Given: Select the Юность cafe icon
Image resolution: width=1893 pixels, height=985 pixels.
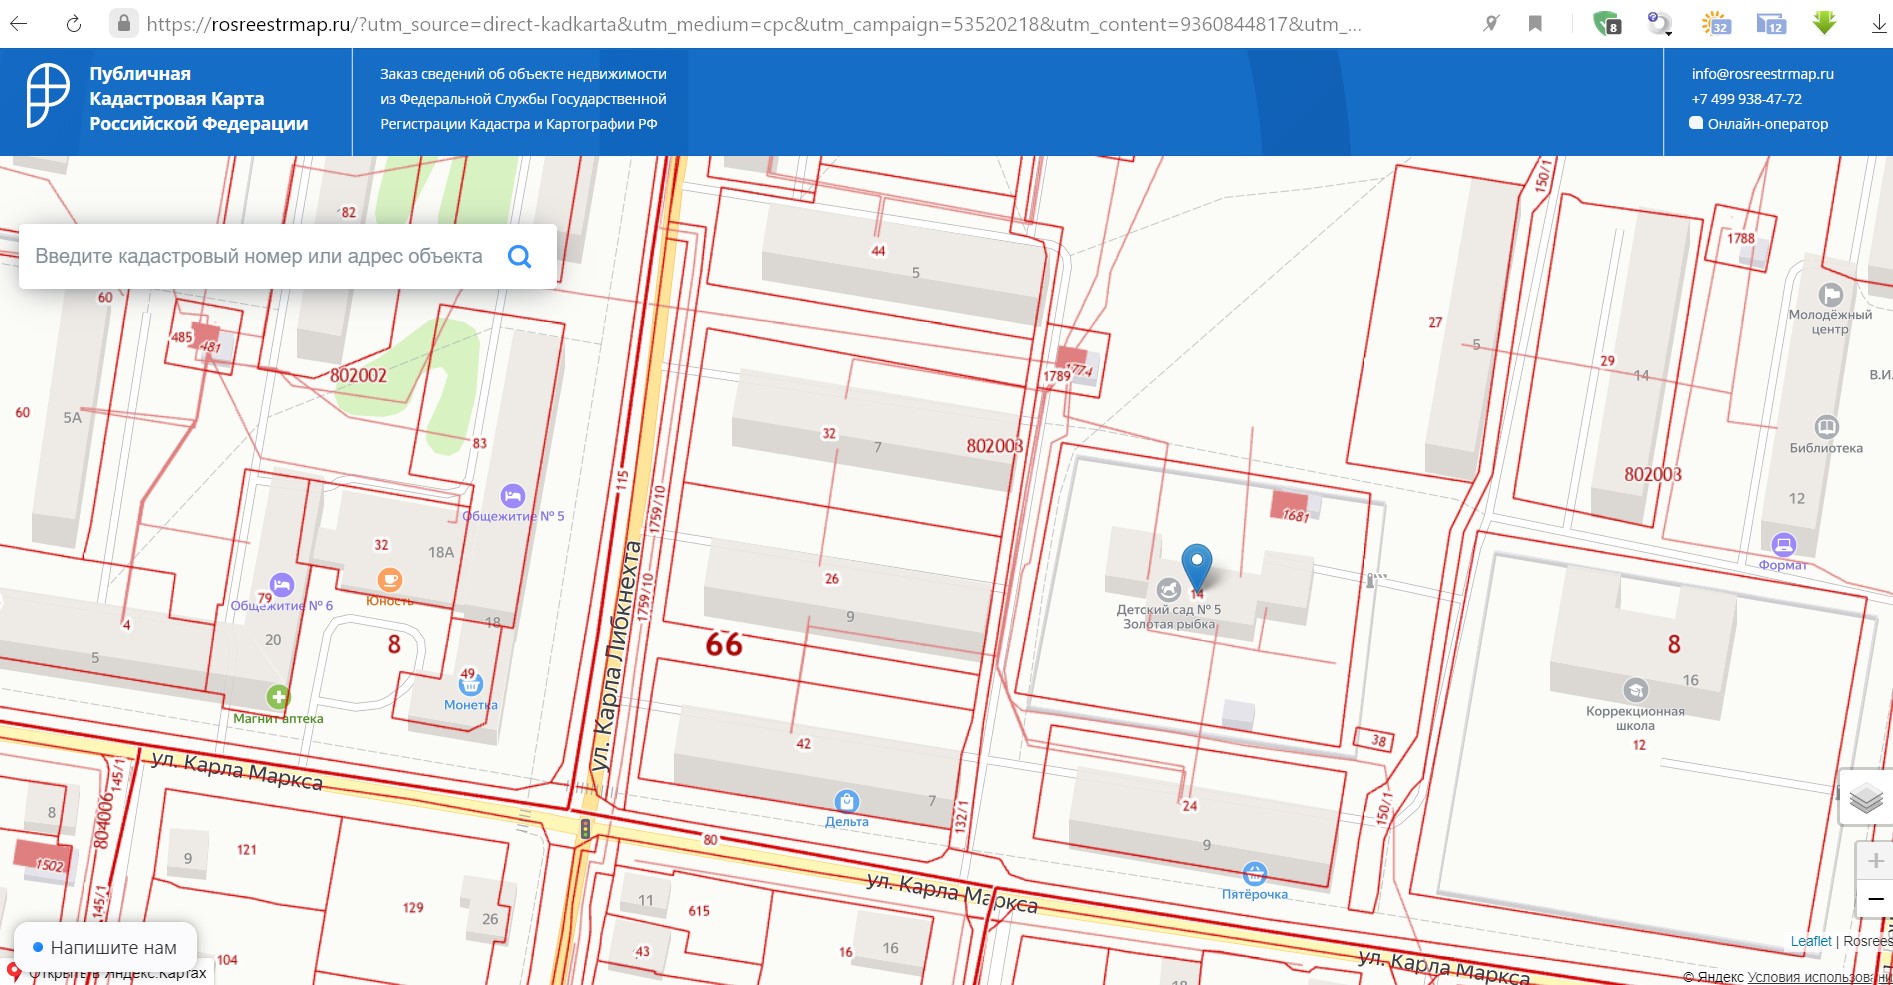Looking at the screenshot, I should click(389, 580).
